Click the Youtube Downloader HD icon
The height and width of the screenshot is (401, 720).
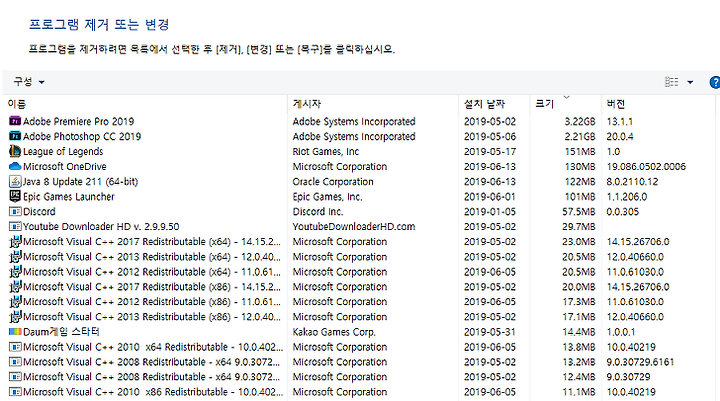pyautogui.click(x=15, y=226)
